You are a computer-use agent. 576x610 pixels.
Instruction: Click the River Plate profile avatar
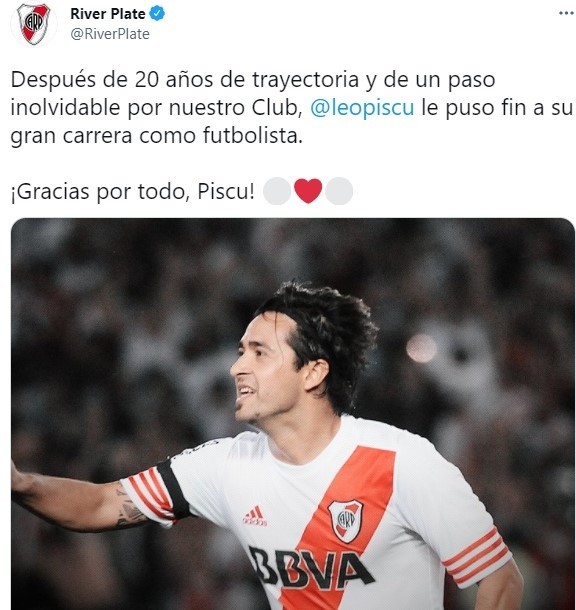click(x=34, y=24)
